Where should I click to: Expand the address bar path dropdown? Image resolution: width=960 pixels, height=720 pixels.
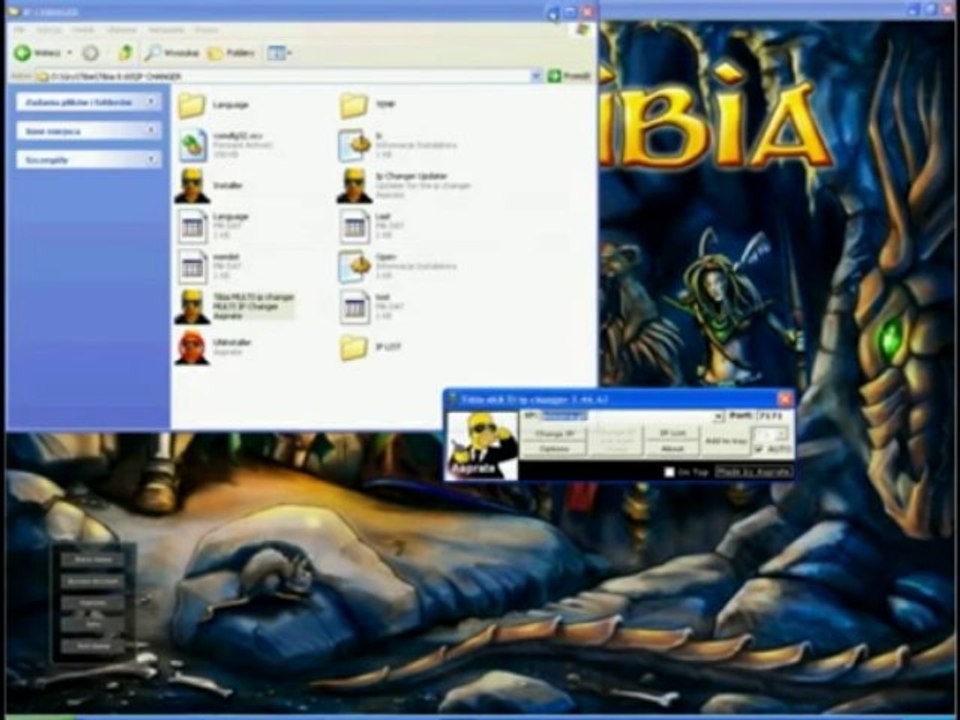tap(536, 77)
